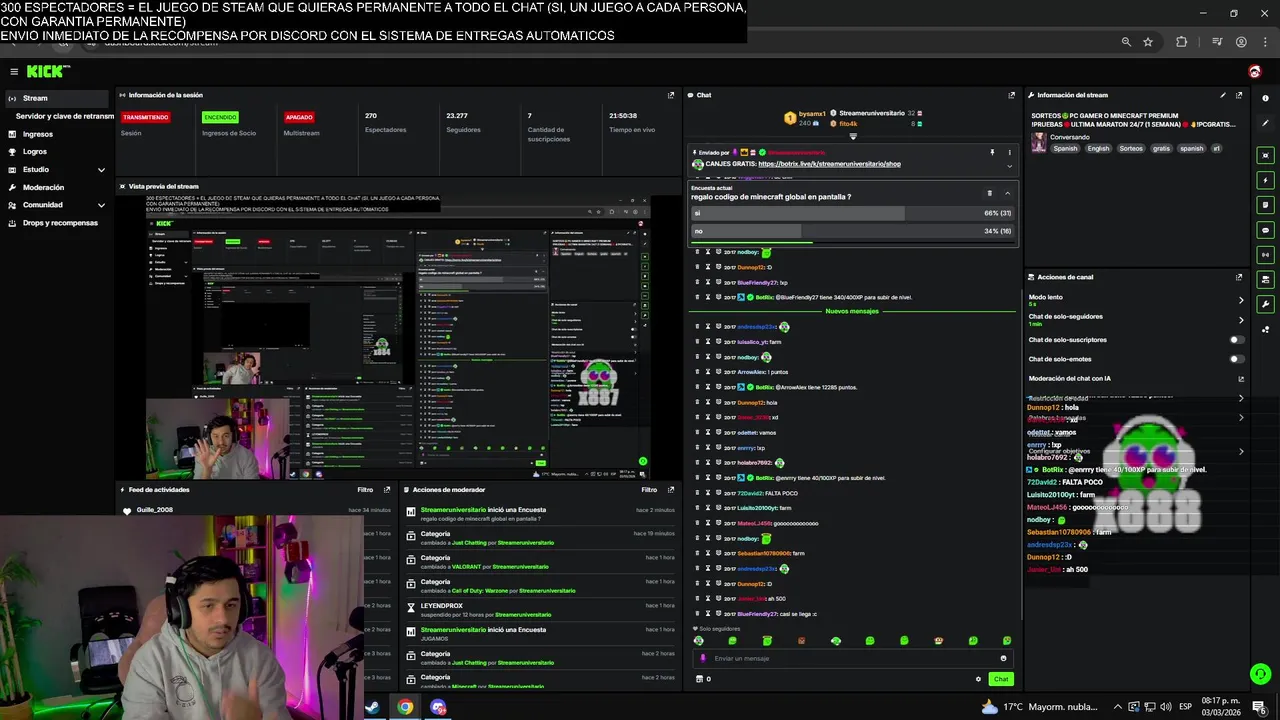Click Guille_2008 in activity feed

point(155,510)
